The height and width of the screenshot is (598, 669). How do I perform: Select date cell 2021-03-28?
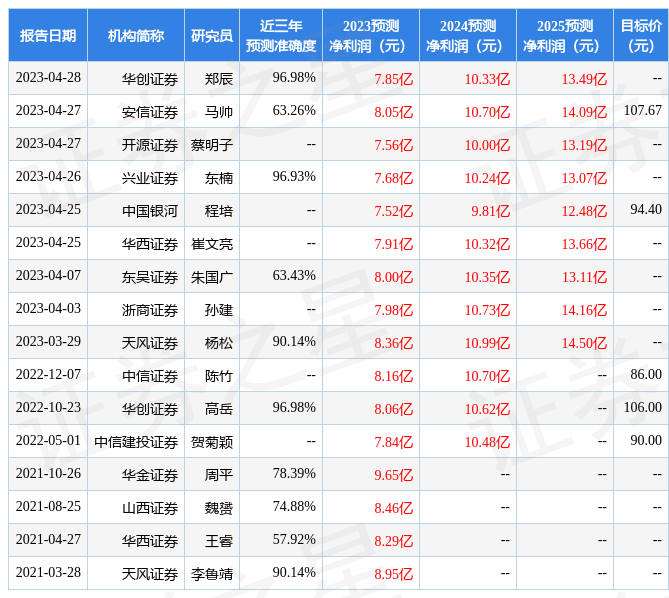pos(48,572)
